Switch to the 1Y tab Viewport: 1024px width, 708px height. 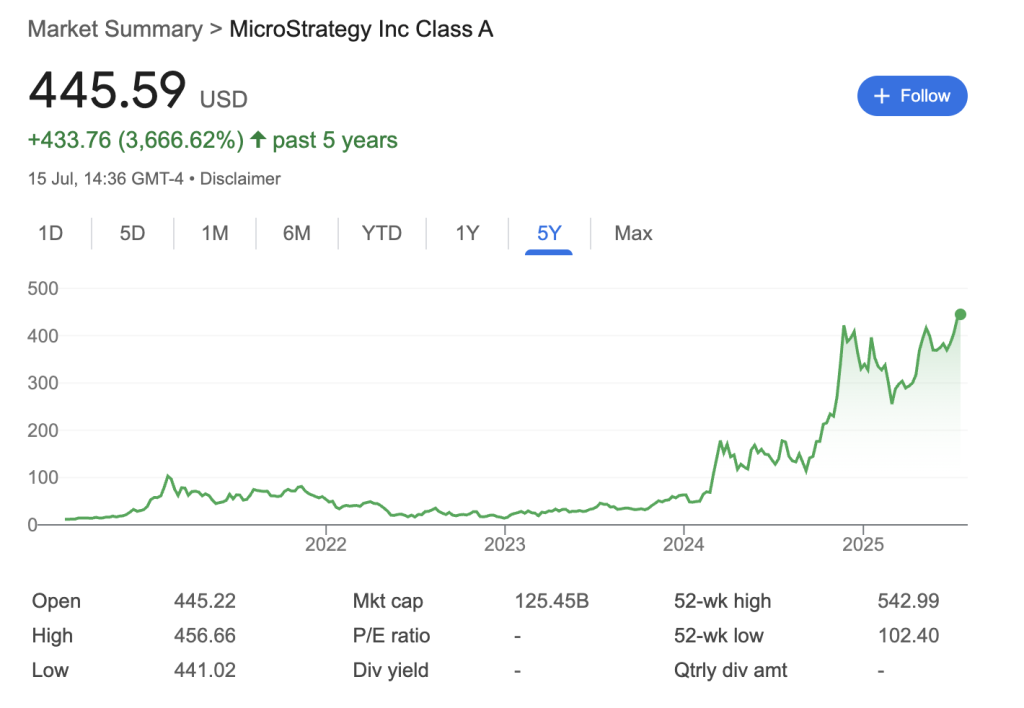(x=467, y=233)
